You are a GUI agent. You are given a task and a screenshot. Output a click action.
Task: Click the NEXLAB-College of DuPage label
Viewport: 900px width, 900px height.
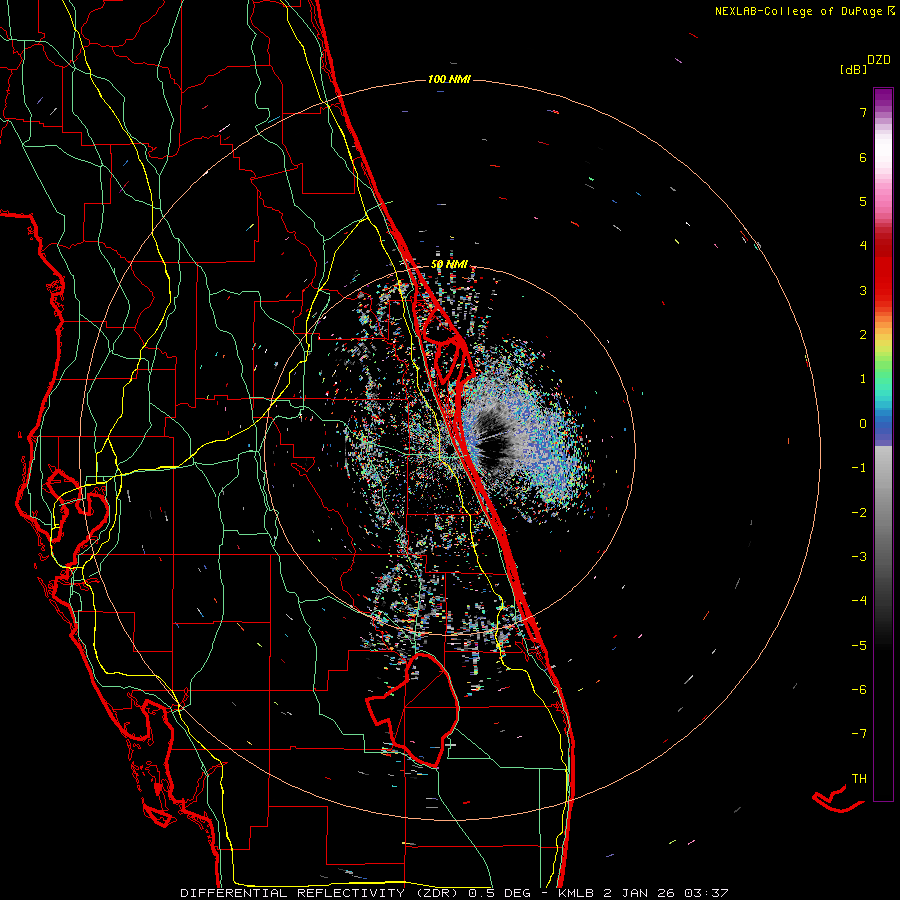tap(798, 11)
